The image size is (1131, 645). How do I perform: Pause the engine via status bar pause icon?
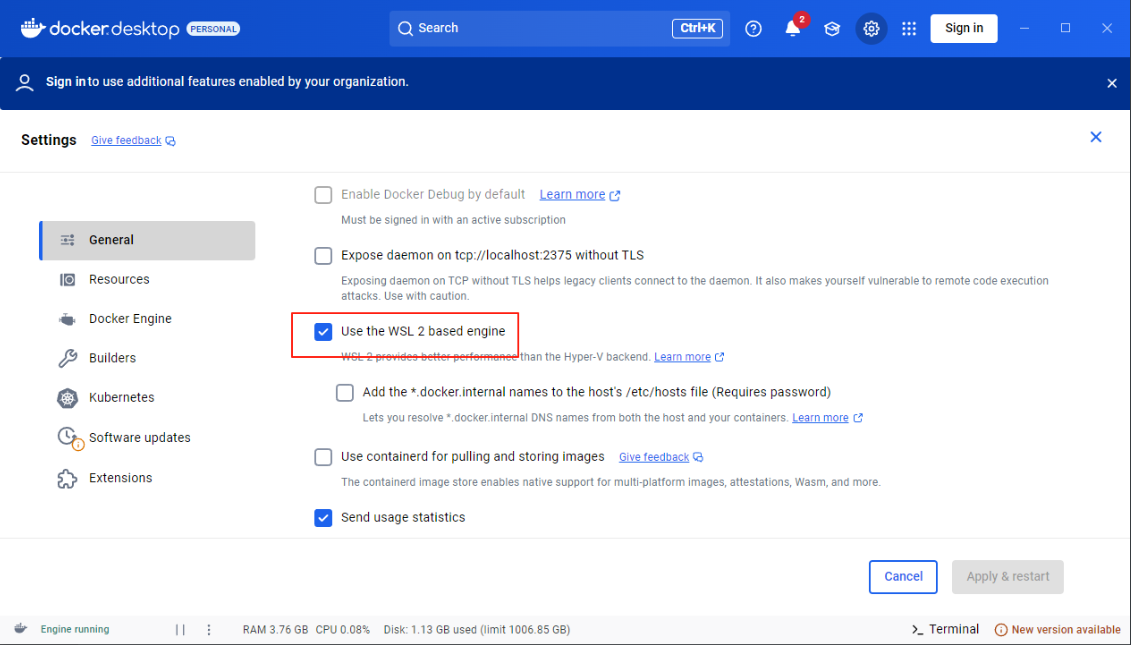[180, 630]
